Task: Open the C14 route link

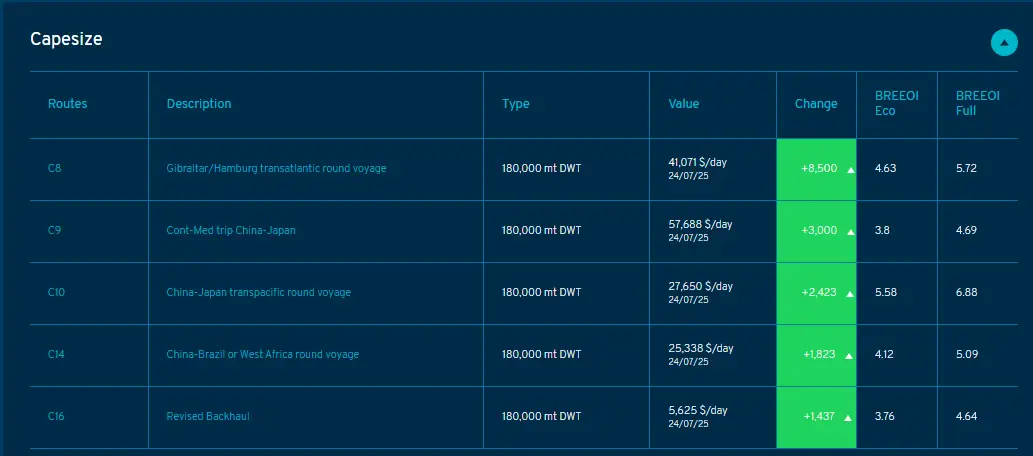Action: click(57, 354)
